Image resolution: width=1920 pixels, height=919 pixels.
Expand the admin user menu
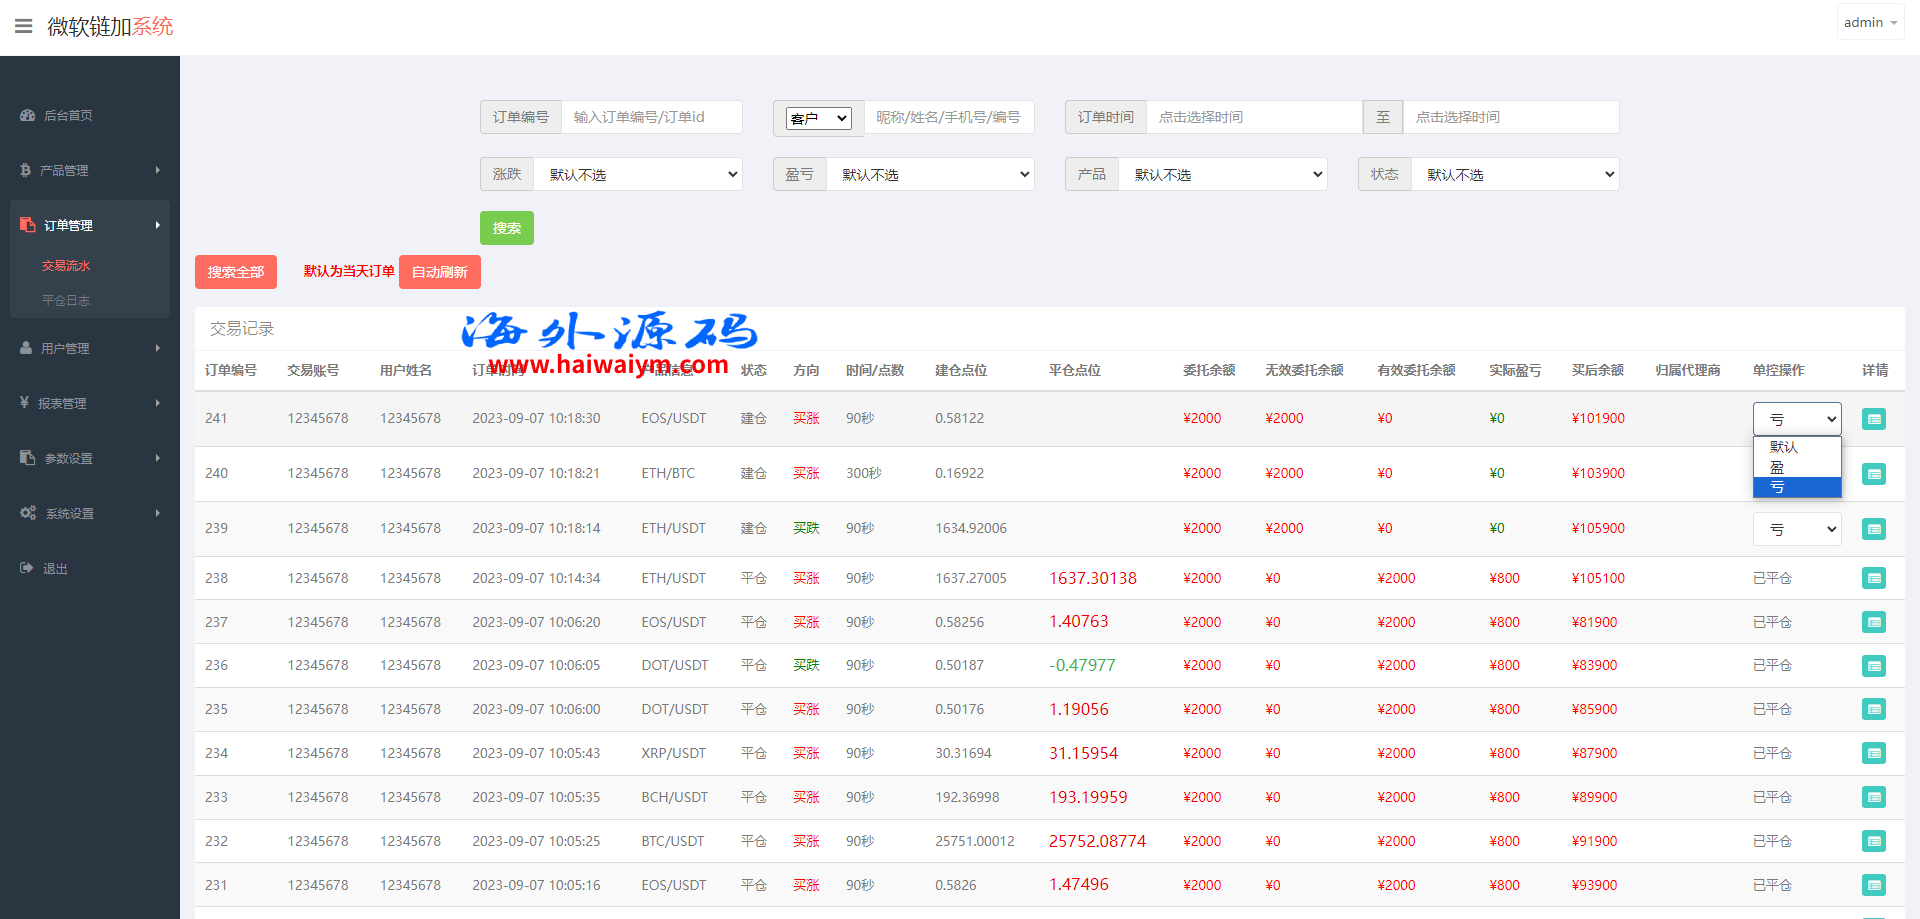coord(1869,22)
